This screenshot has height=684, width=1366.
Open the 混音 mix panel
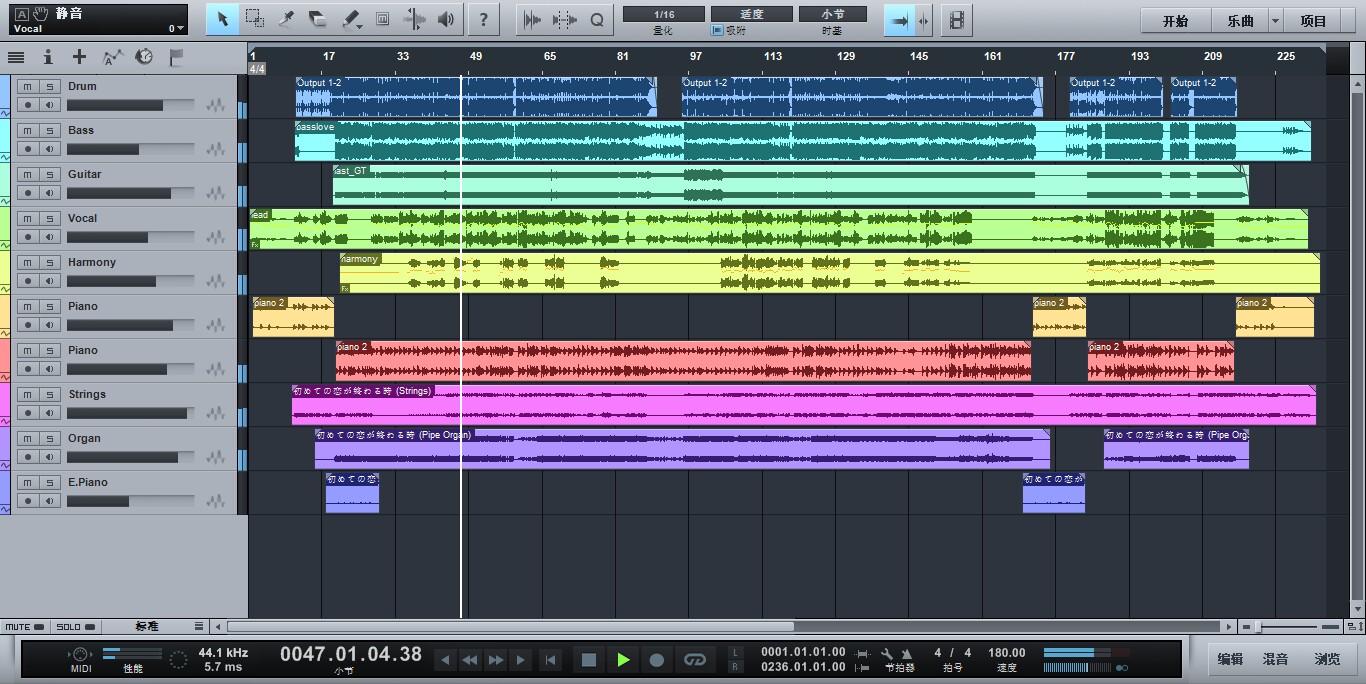1275,659
